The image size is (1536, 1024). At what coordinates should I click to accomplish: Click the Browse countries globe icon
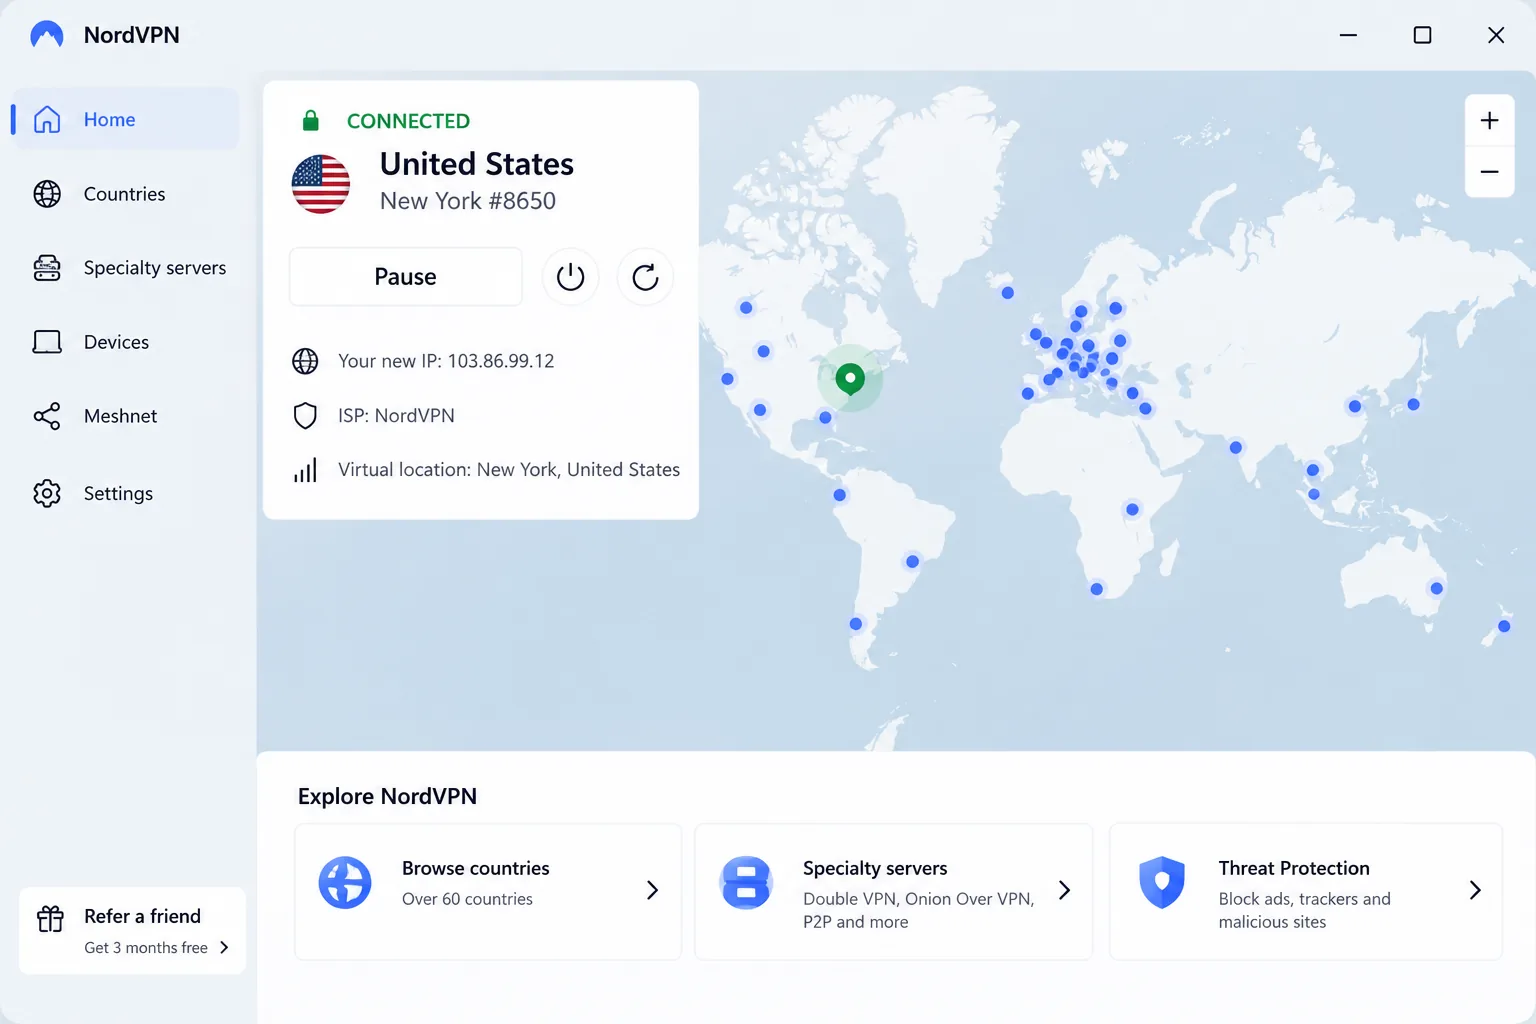coord(345,882)
